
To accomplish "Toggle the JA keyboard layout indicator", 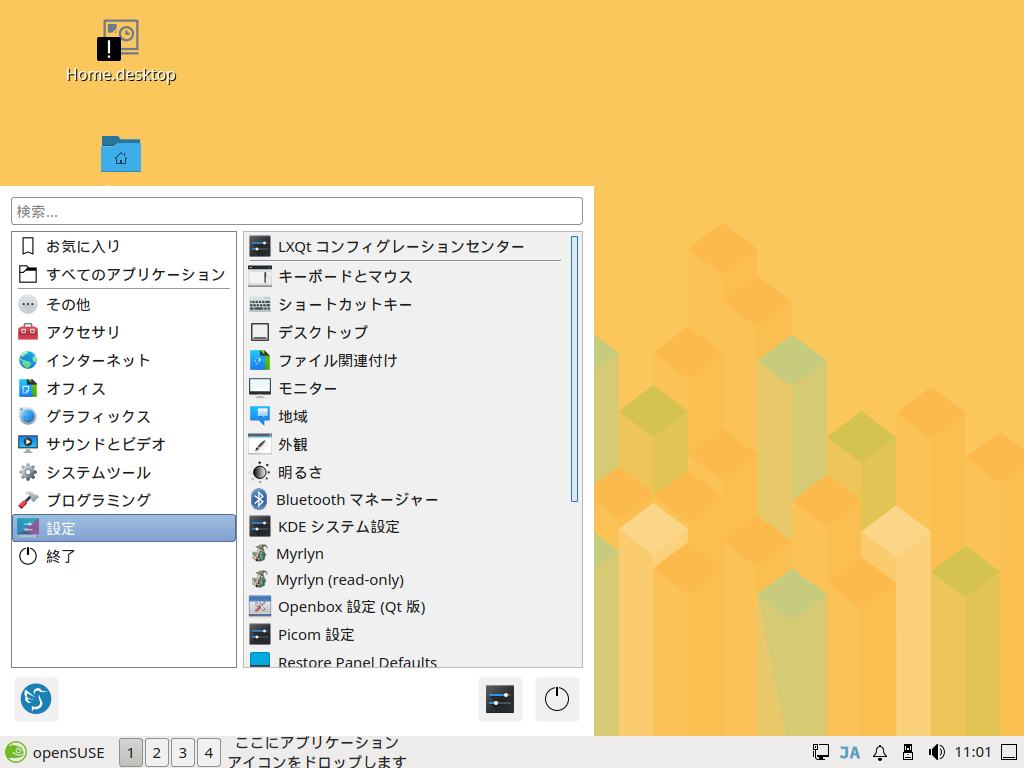I will point(850,752).
